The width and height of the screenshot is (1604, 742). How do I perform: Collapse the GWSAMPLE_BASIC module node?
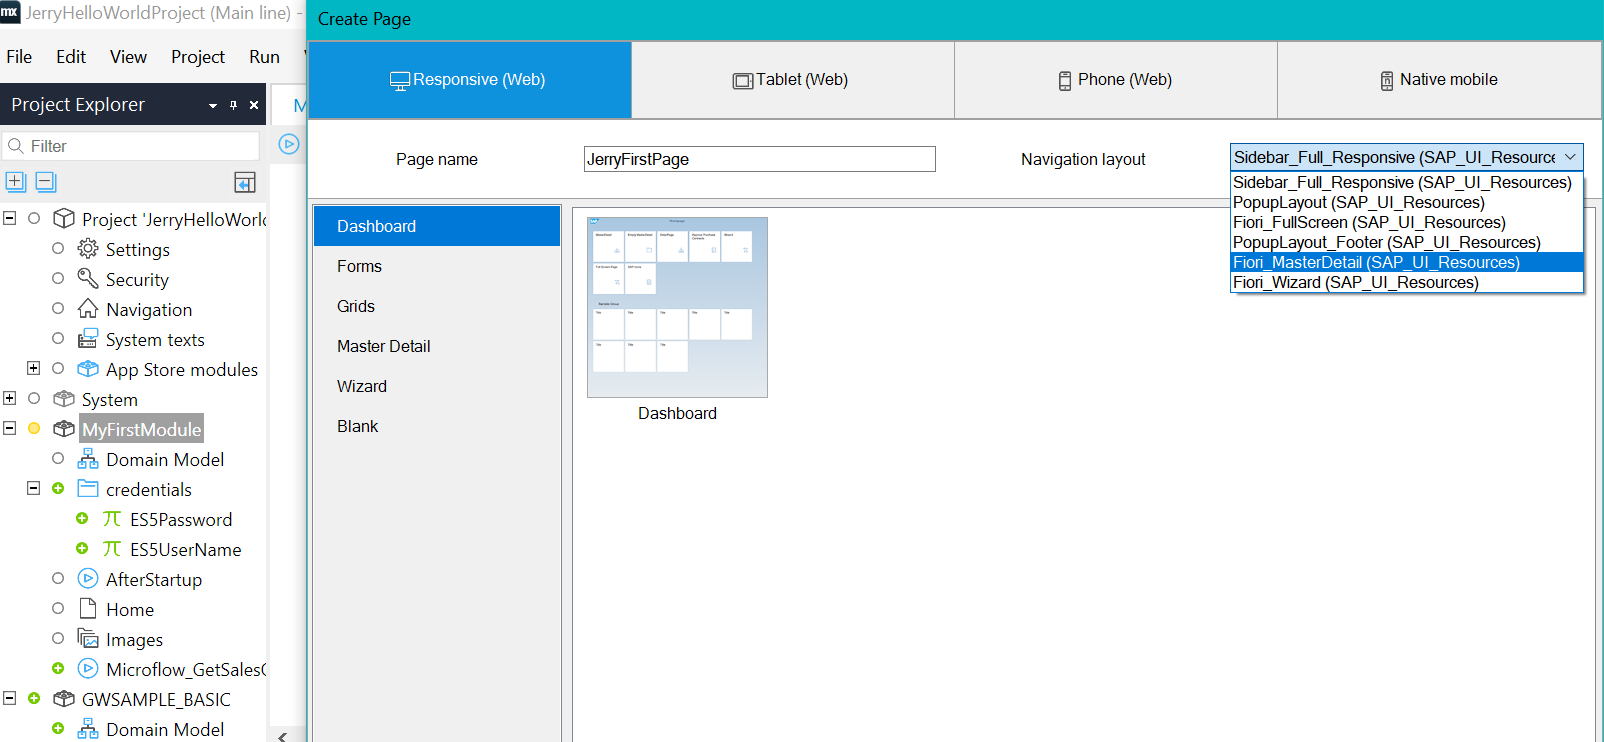(9, 698)
